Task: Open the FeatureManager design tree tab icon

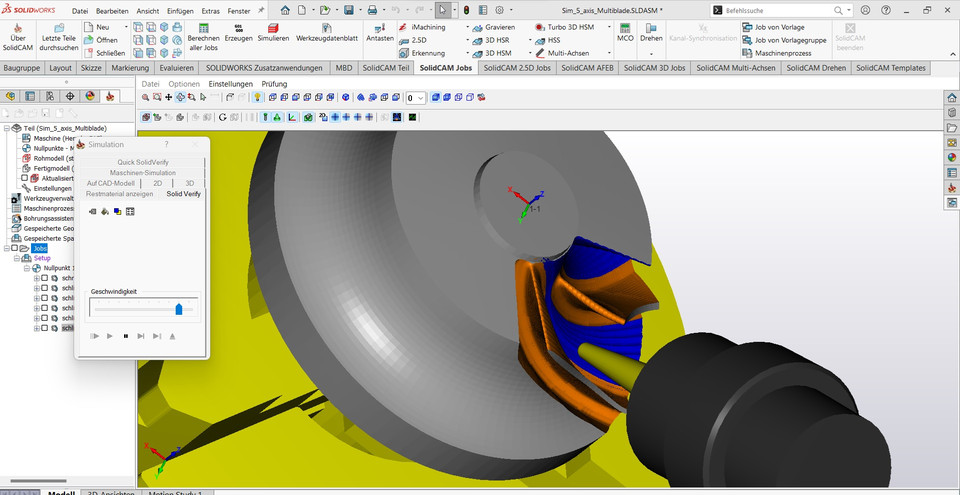Action: click(10, 96)
